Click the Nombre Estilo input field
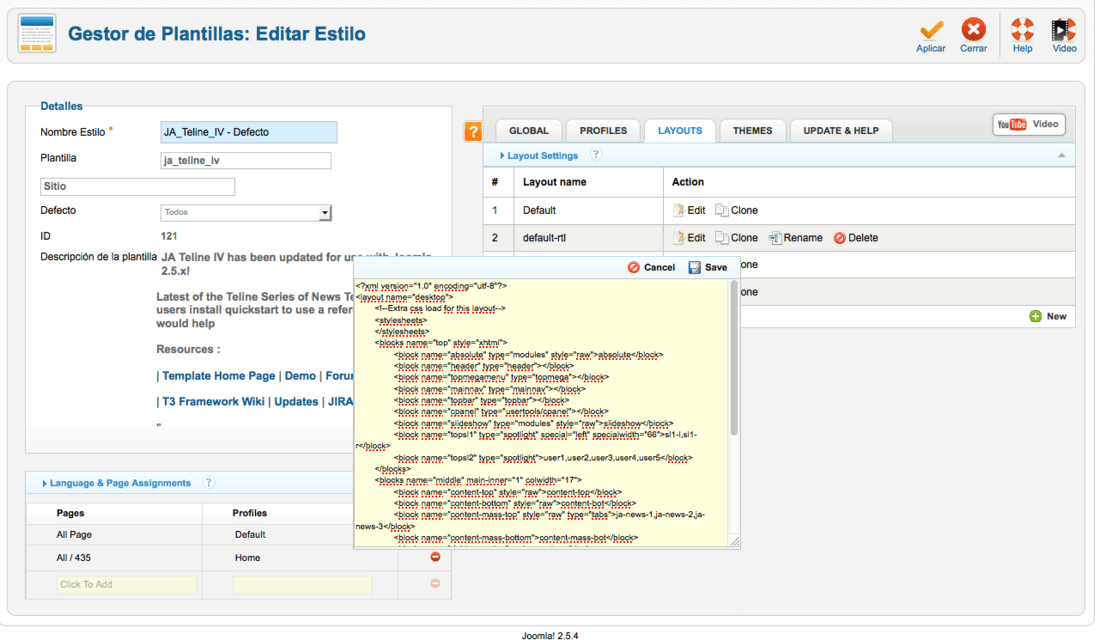Image resolution: width=1100 pixels, height=640 pixels. [x=249, y=132]
